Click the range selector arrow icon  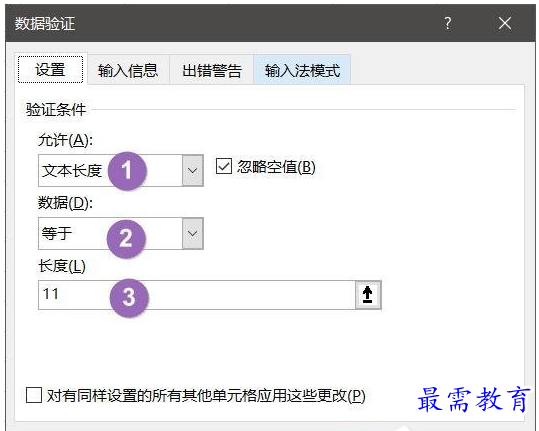click(x=368, y=295)
